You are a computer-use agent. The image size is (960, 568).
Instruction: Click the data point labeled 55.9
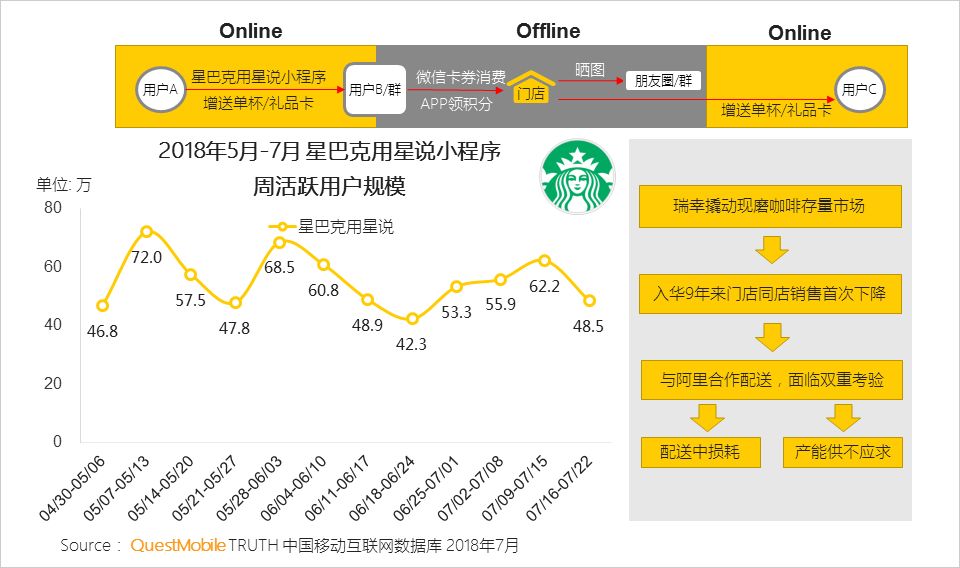click(500, 279)
